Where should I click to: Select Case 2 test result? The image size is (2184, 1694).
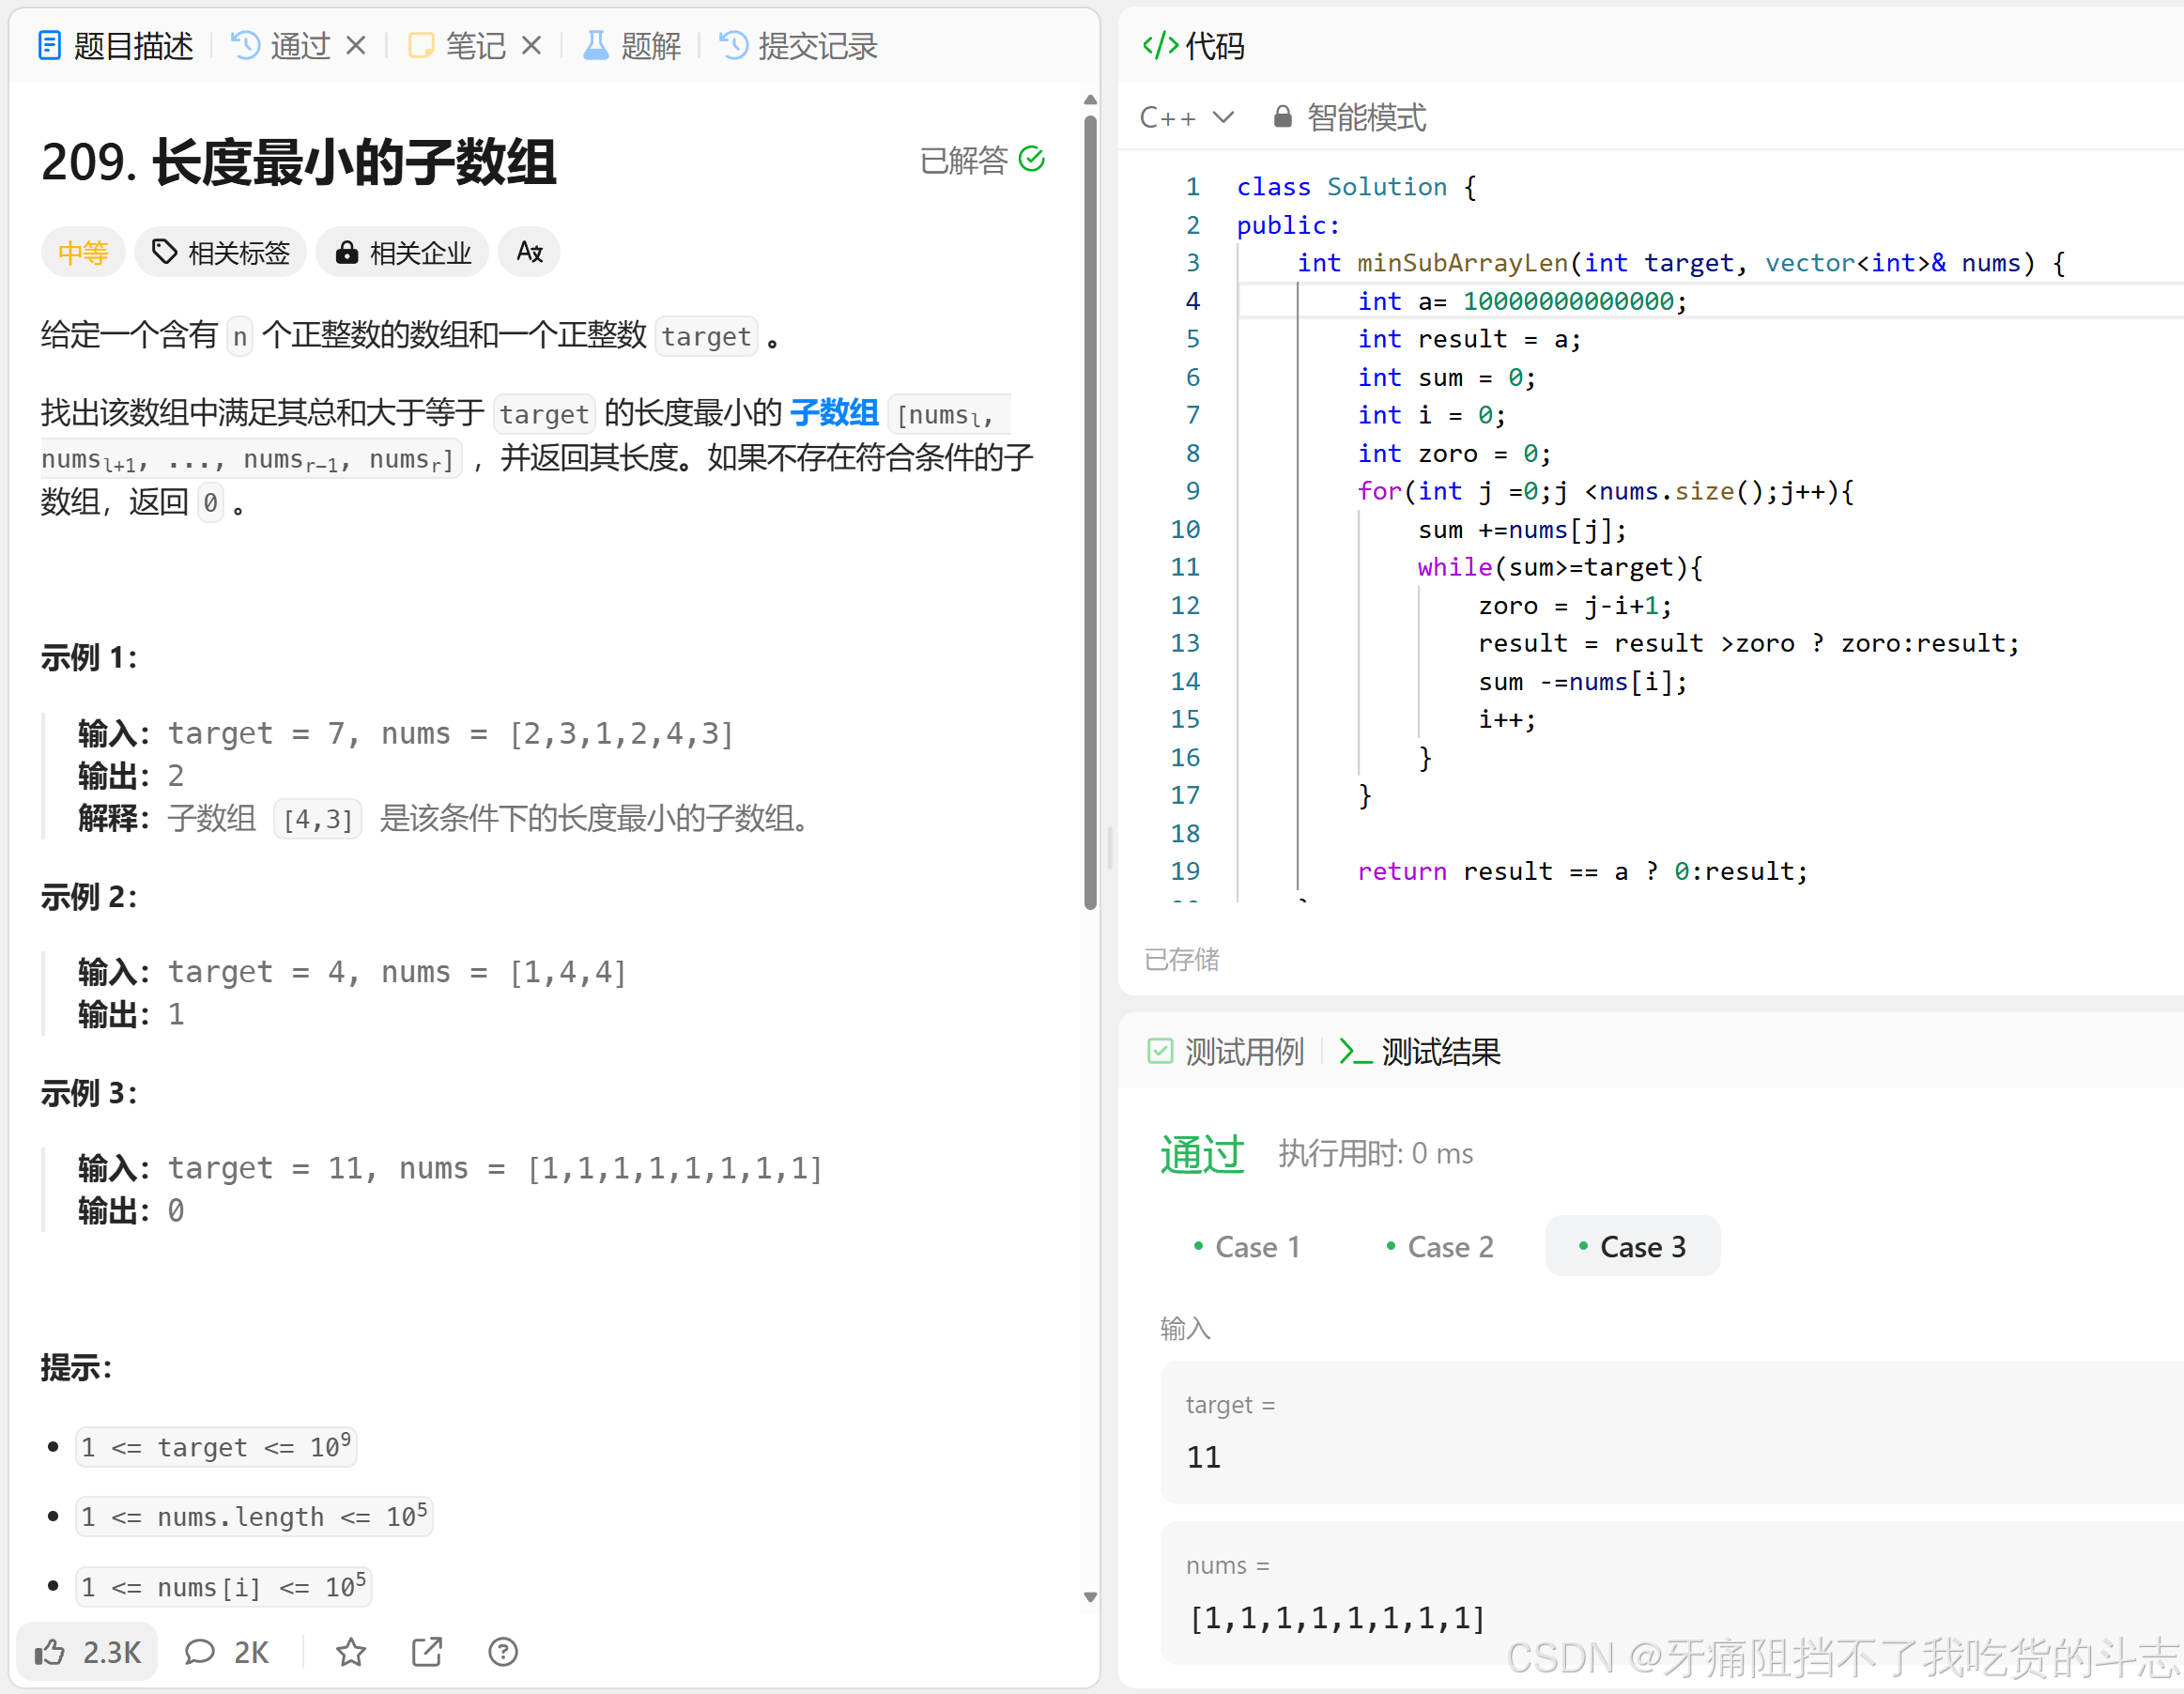[x=1440, y=1246]
